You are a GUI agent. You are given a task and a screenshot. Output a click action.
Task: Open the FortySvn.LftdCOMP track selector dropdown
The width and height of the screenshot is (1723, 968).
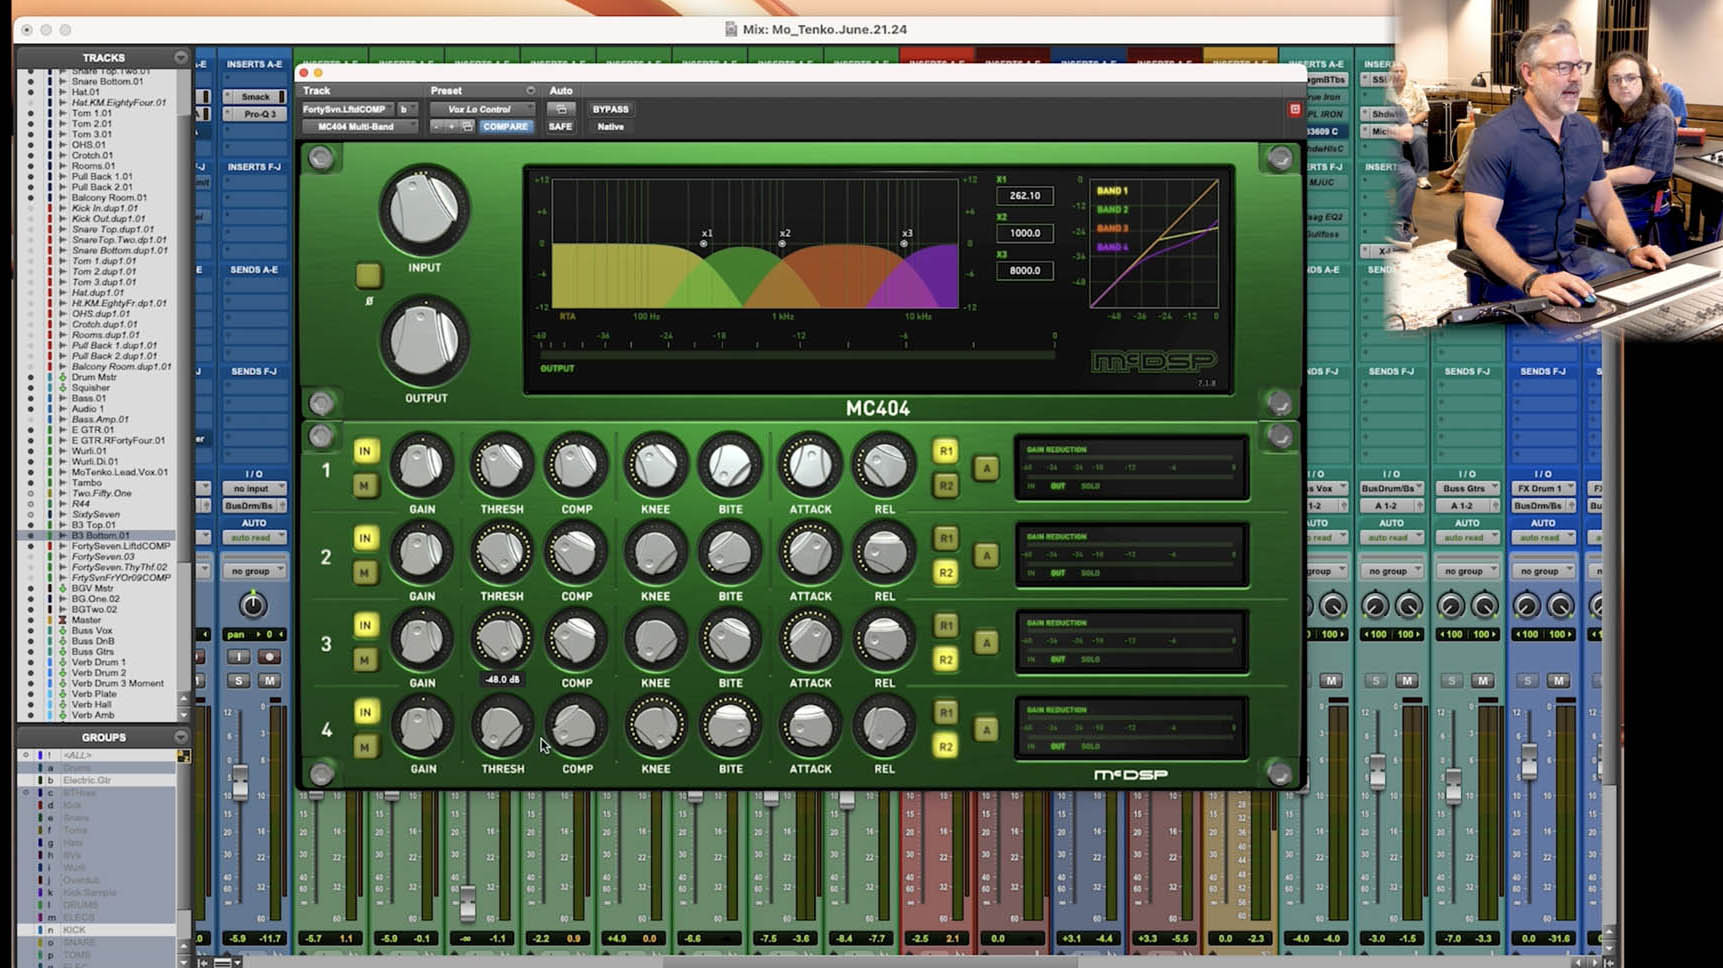pos(347,109)
